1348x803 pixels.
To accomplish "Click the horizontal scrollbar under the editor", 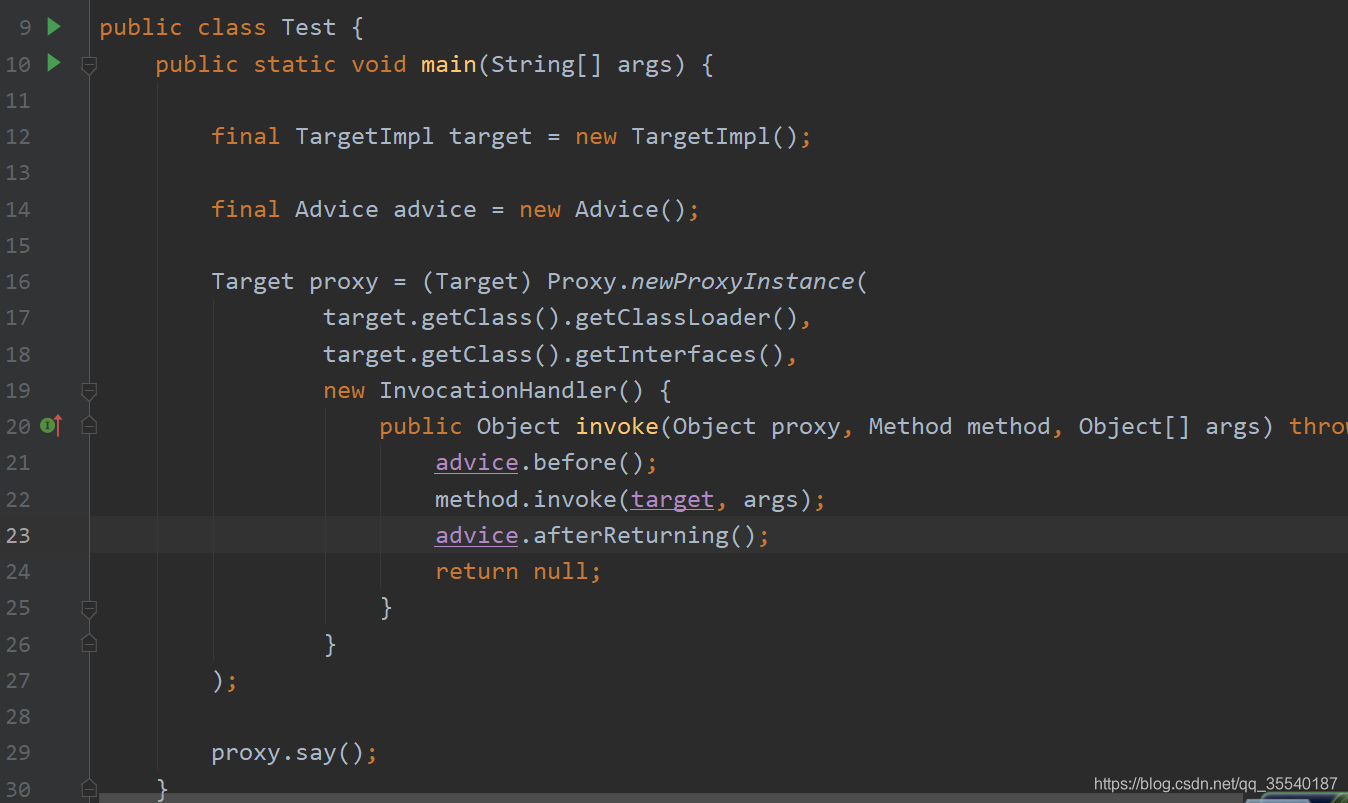I will click(x=670, y=798).
